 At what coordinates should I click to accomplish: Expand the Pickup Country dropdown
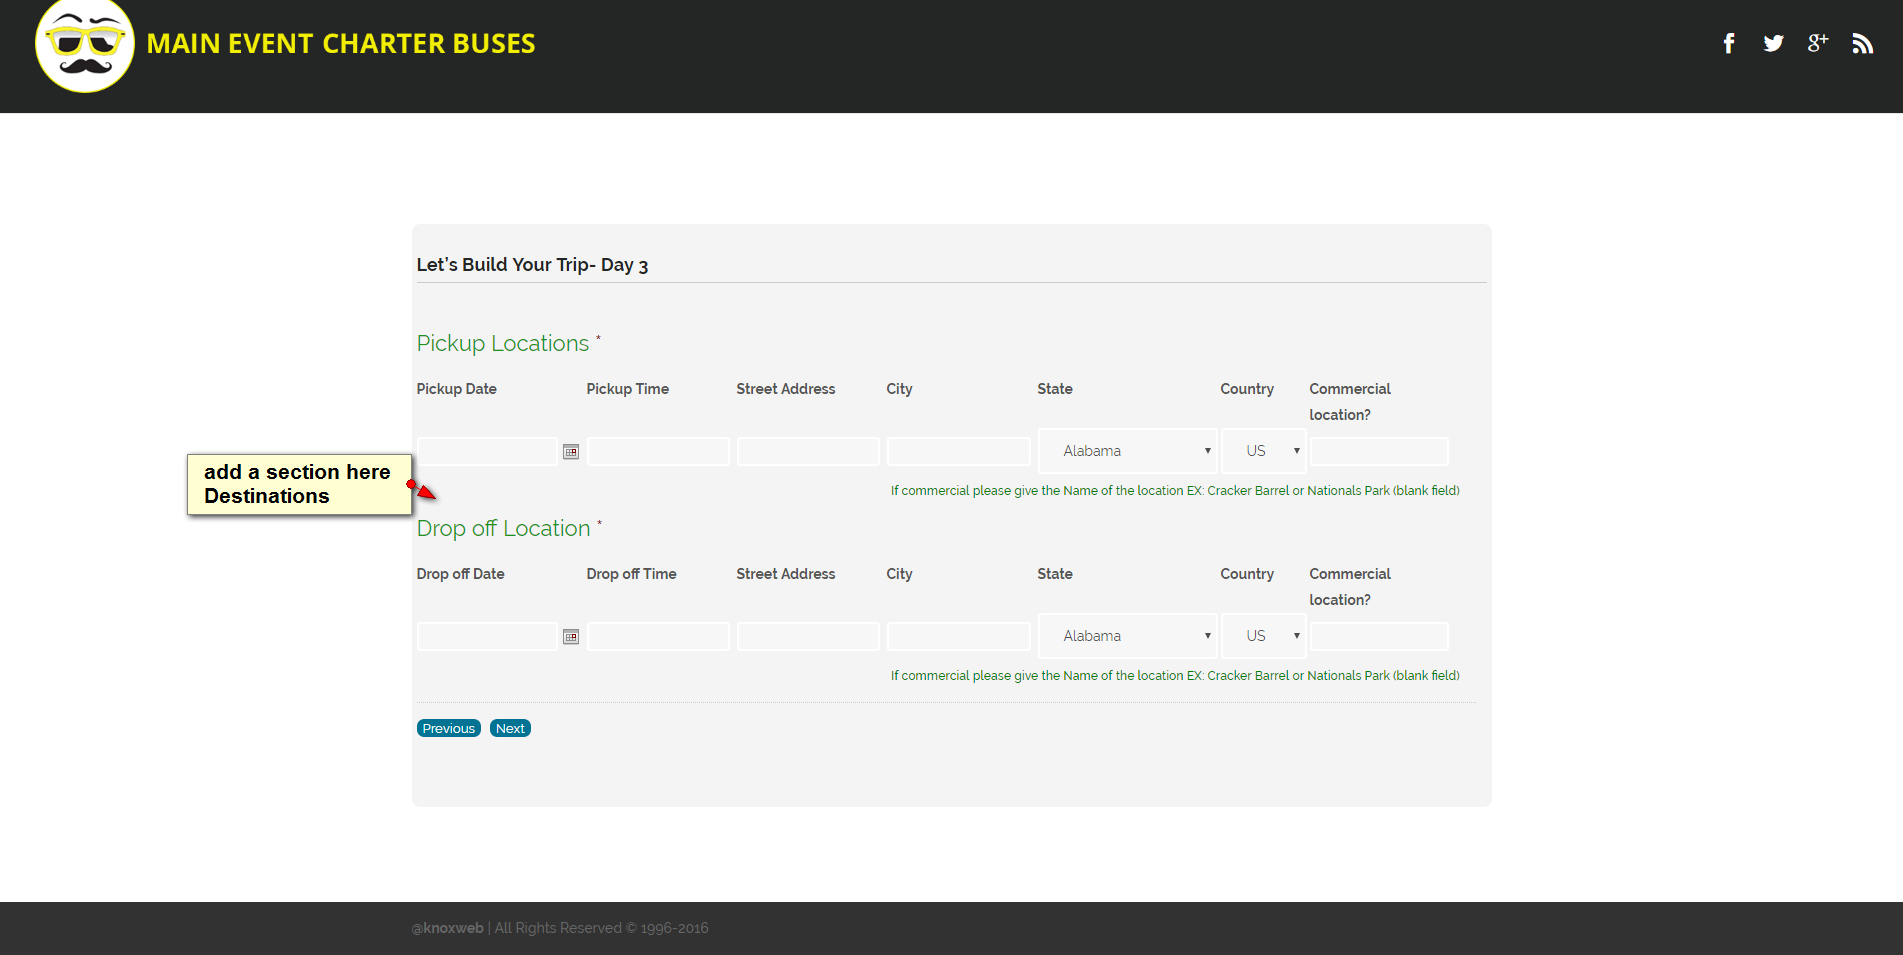pyautogui.click(x=1264, y=451)
